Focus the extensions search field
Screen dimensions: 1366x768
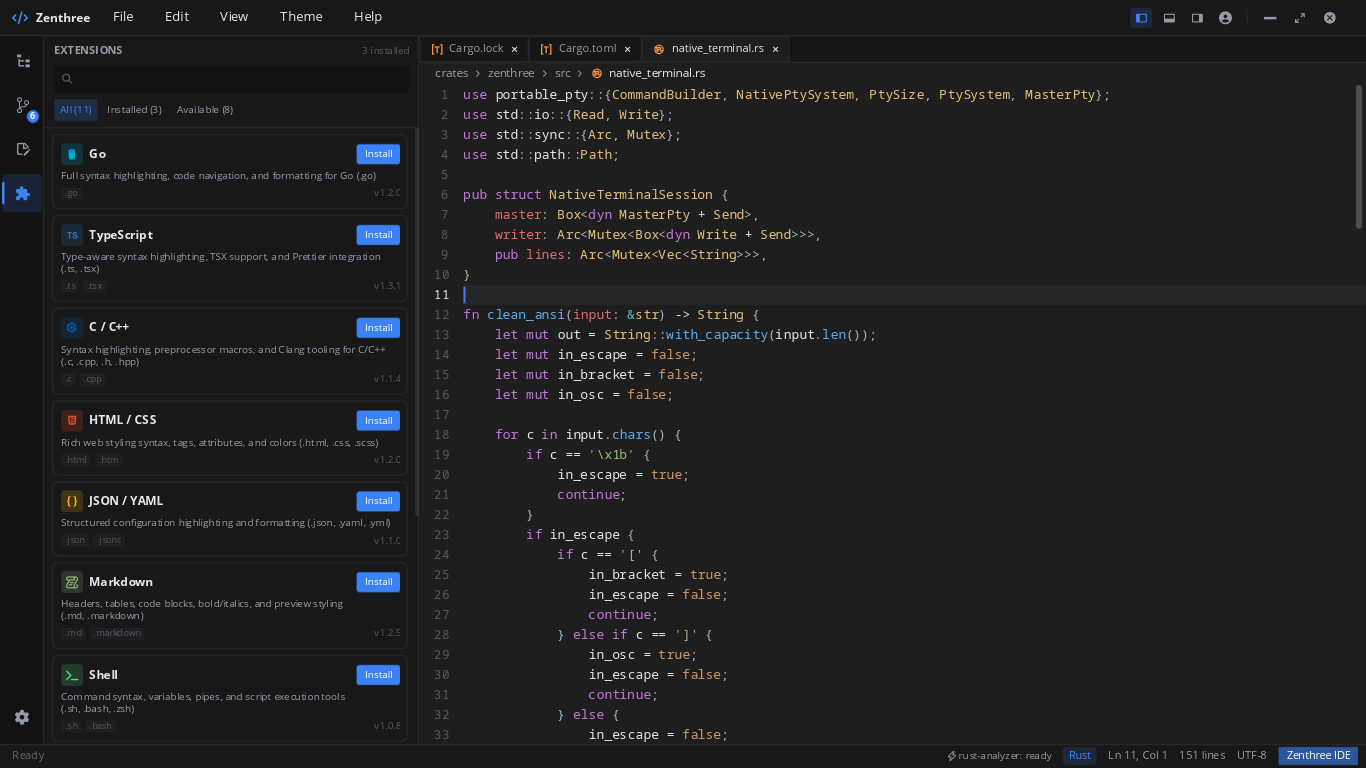point(232,79)
